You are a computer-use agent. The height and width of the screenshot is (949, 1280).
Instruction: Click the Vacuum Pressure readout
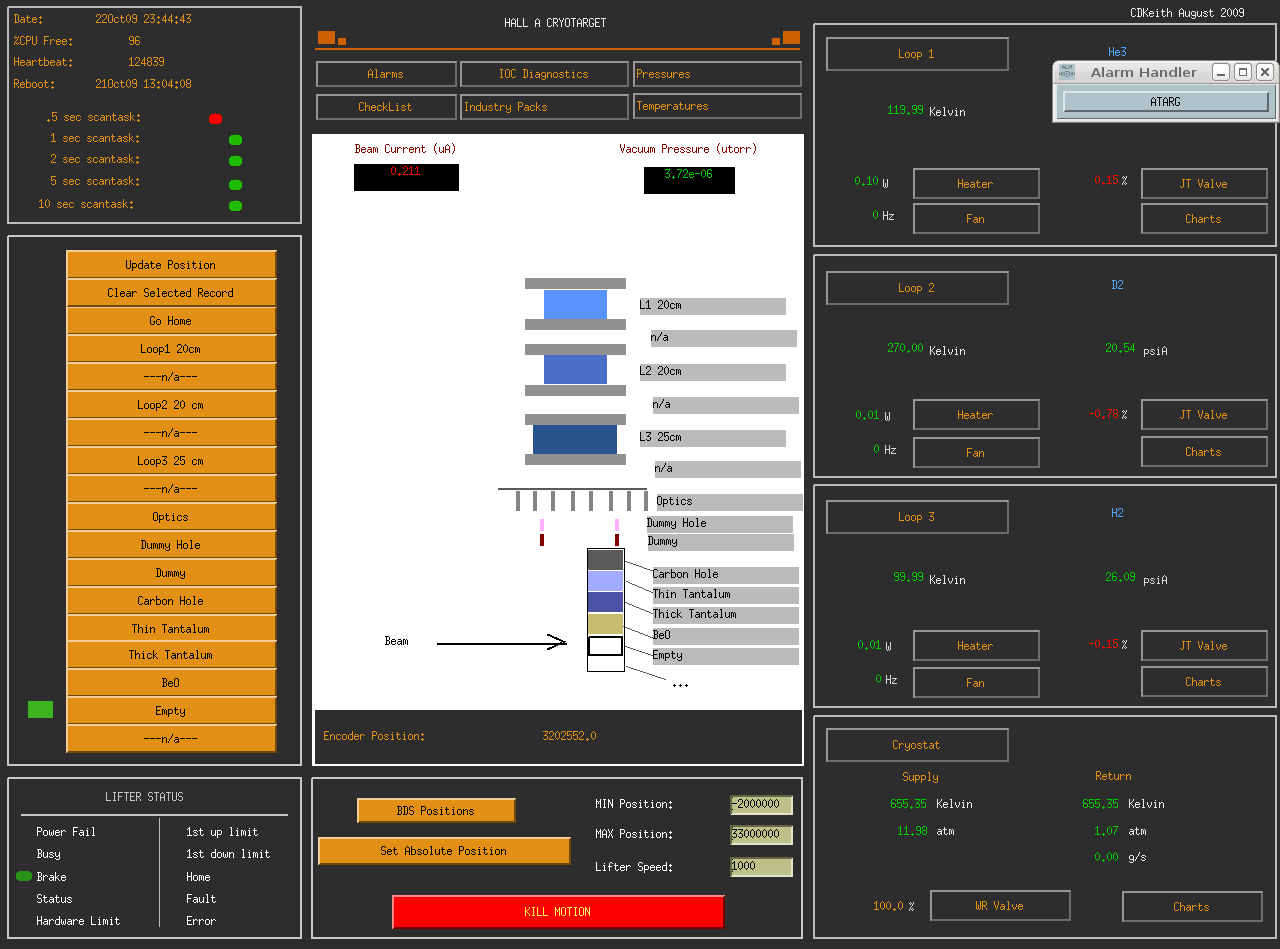click(689, 180)
